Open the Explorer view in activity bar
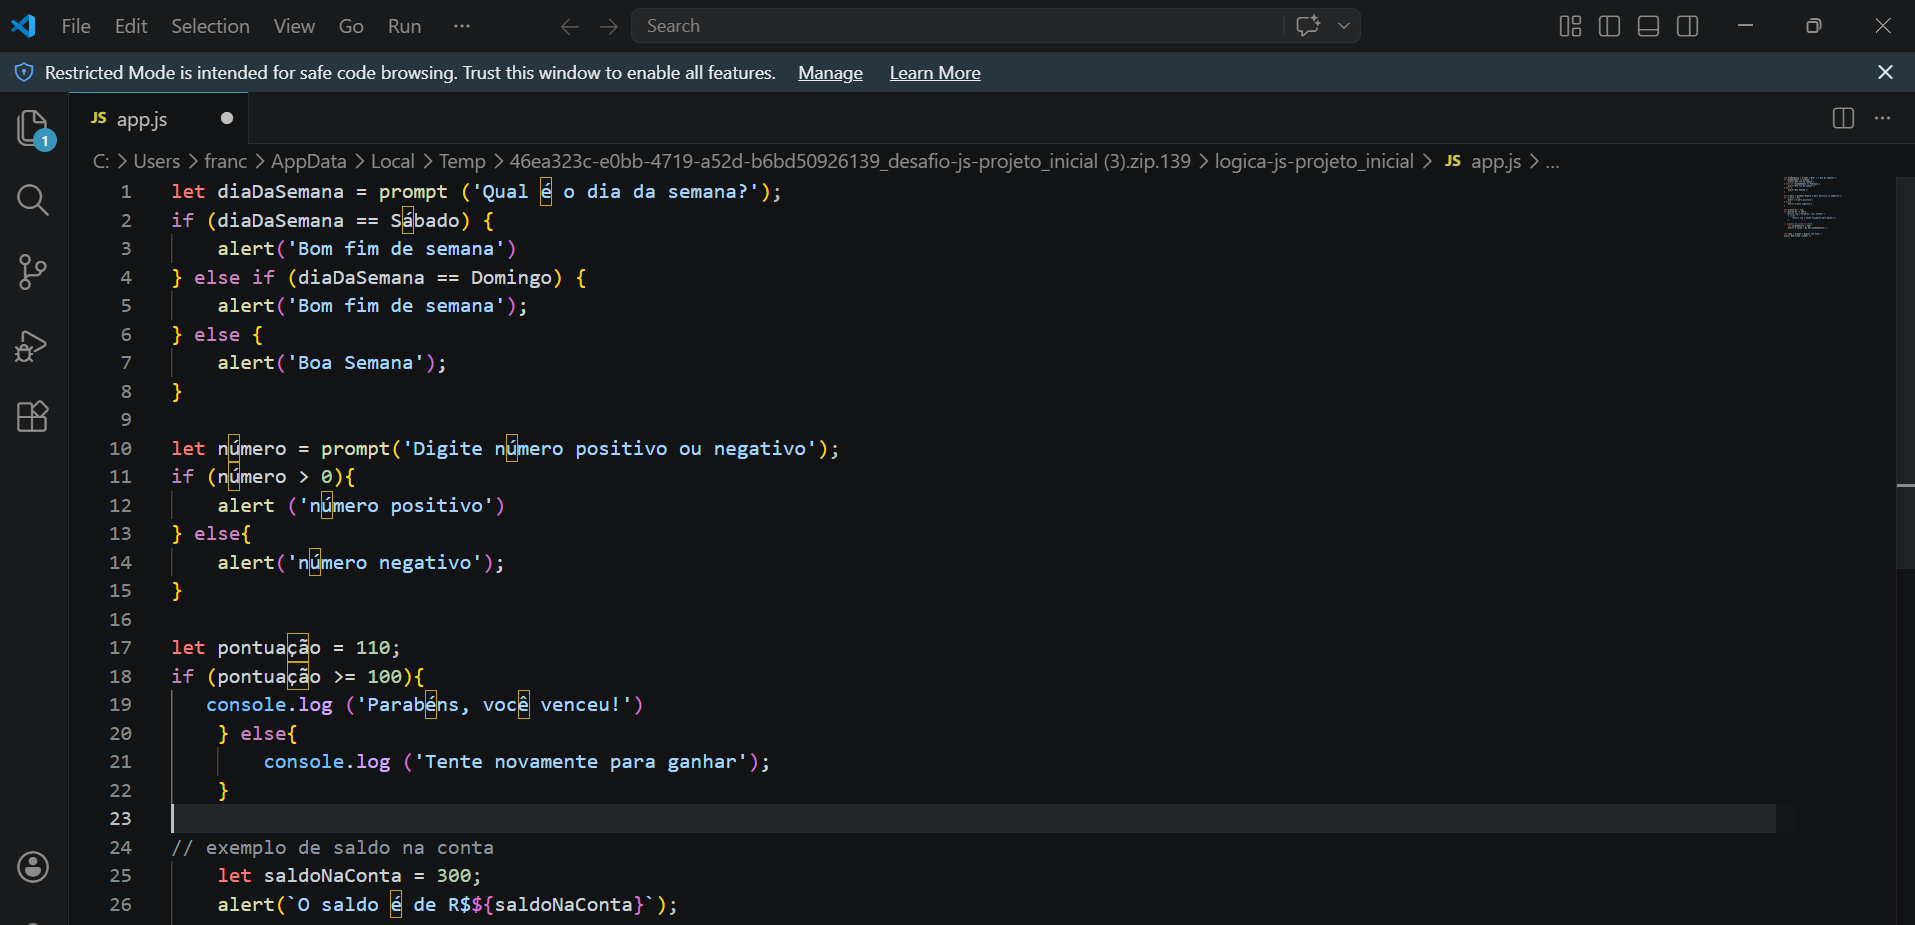1915x925 pixels. [33, 129]
